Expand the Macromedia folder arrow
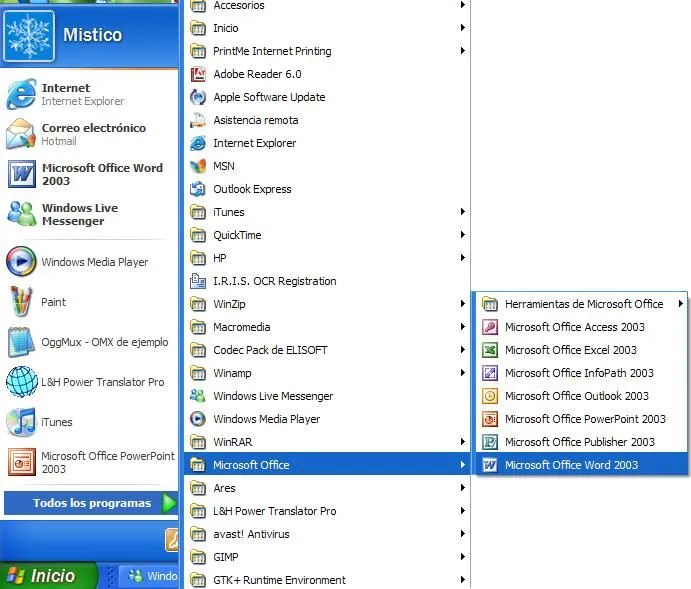691x589 pixels. pos(462,327)
